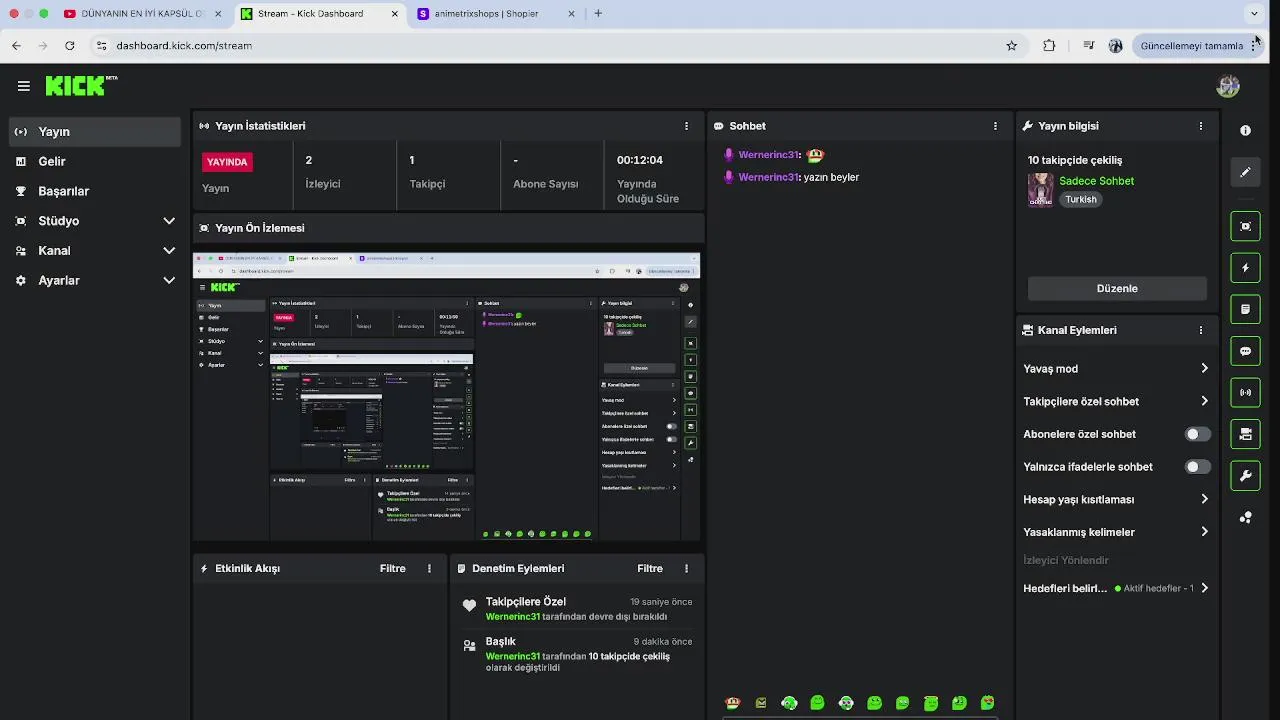Select Yayın in the sidebar
This screenshot has width=1280, height=720.
pos(94,131)
